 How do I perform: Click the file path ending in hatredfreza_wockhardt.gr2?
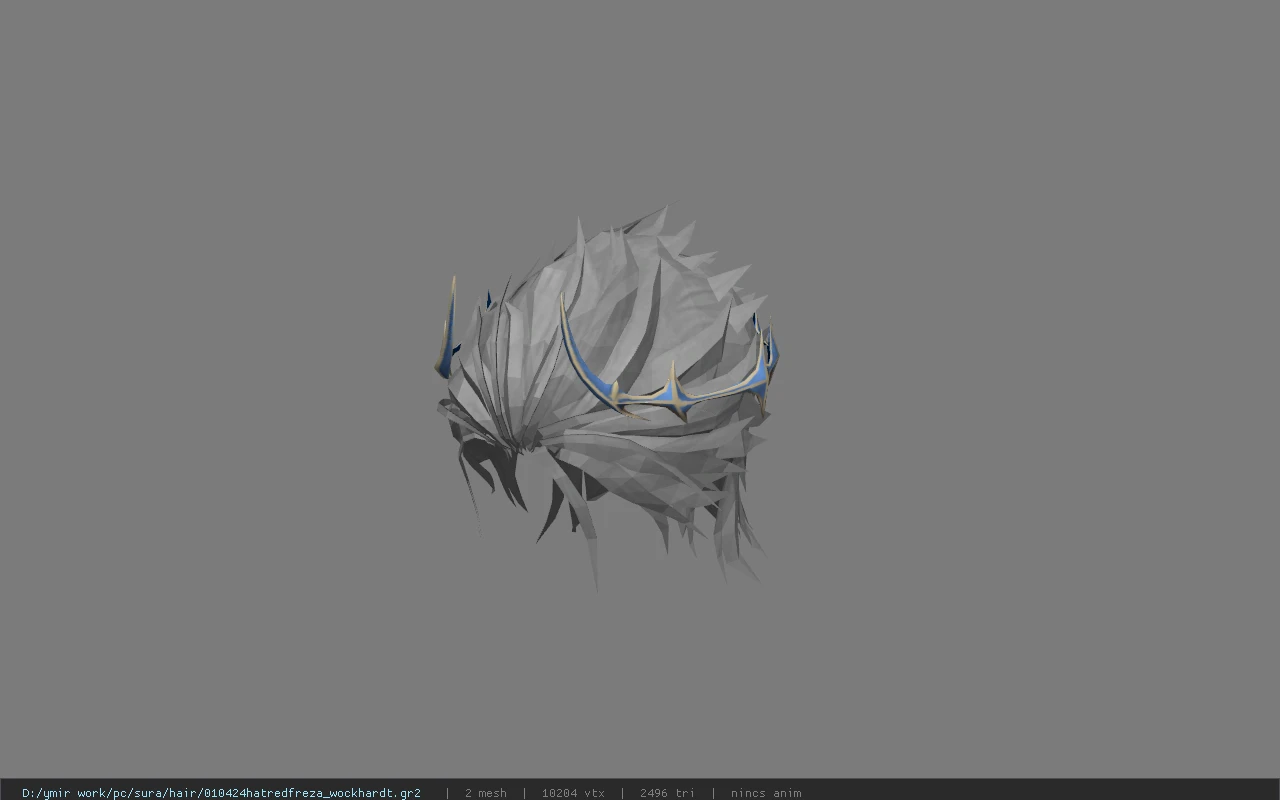pyautogui.click(x=221, y=793)
